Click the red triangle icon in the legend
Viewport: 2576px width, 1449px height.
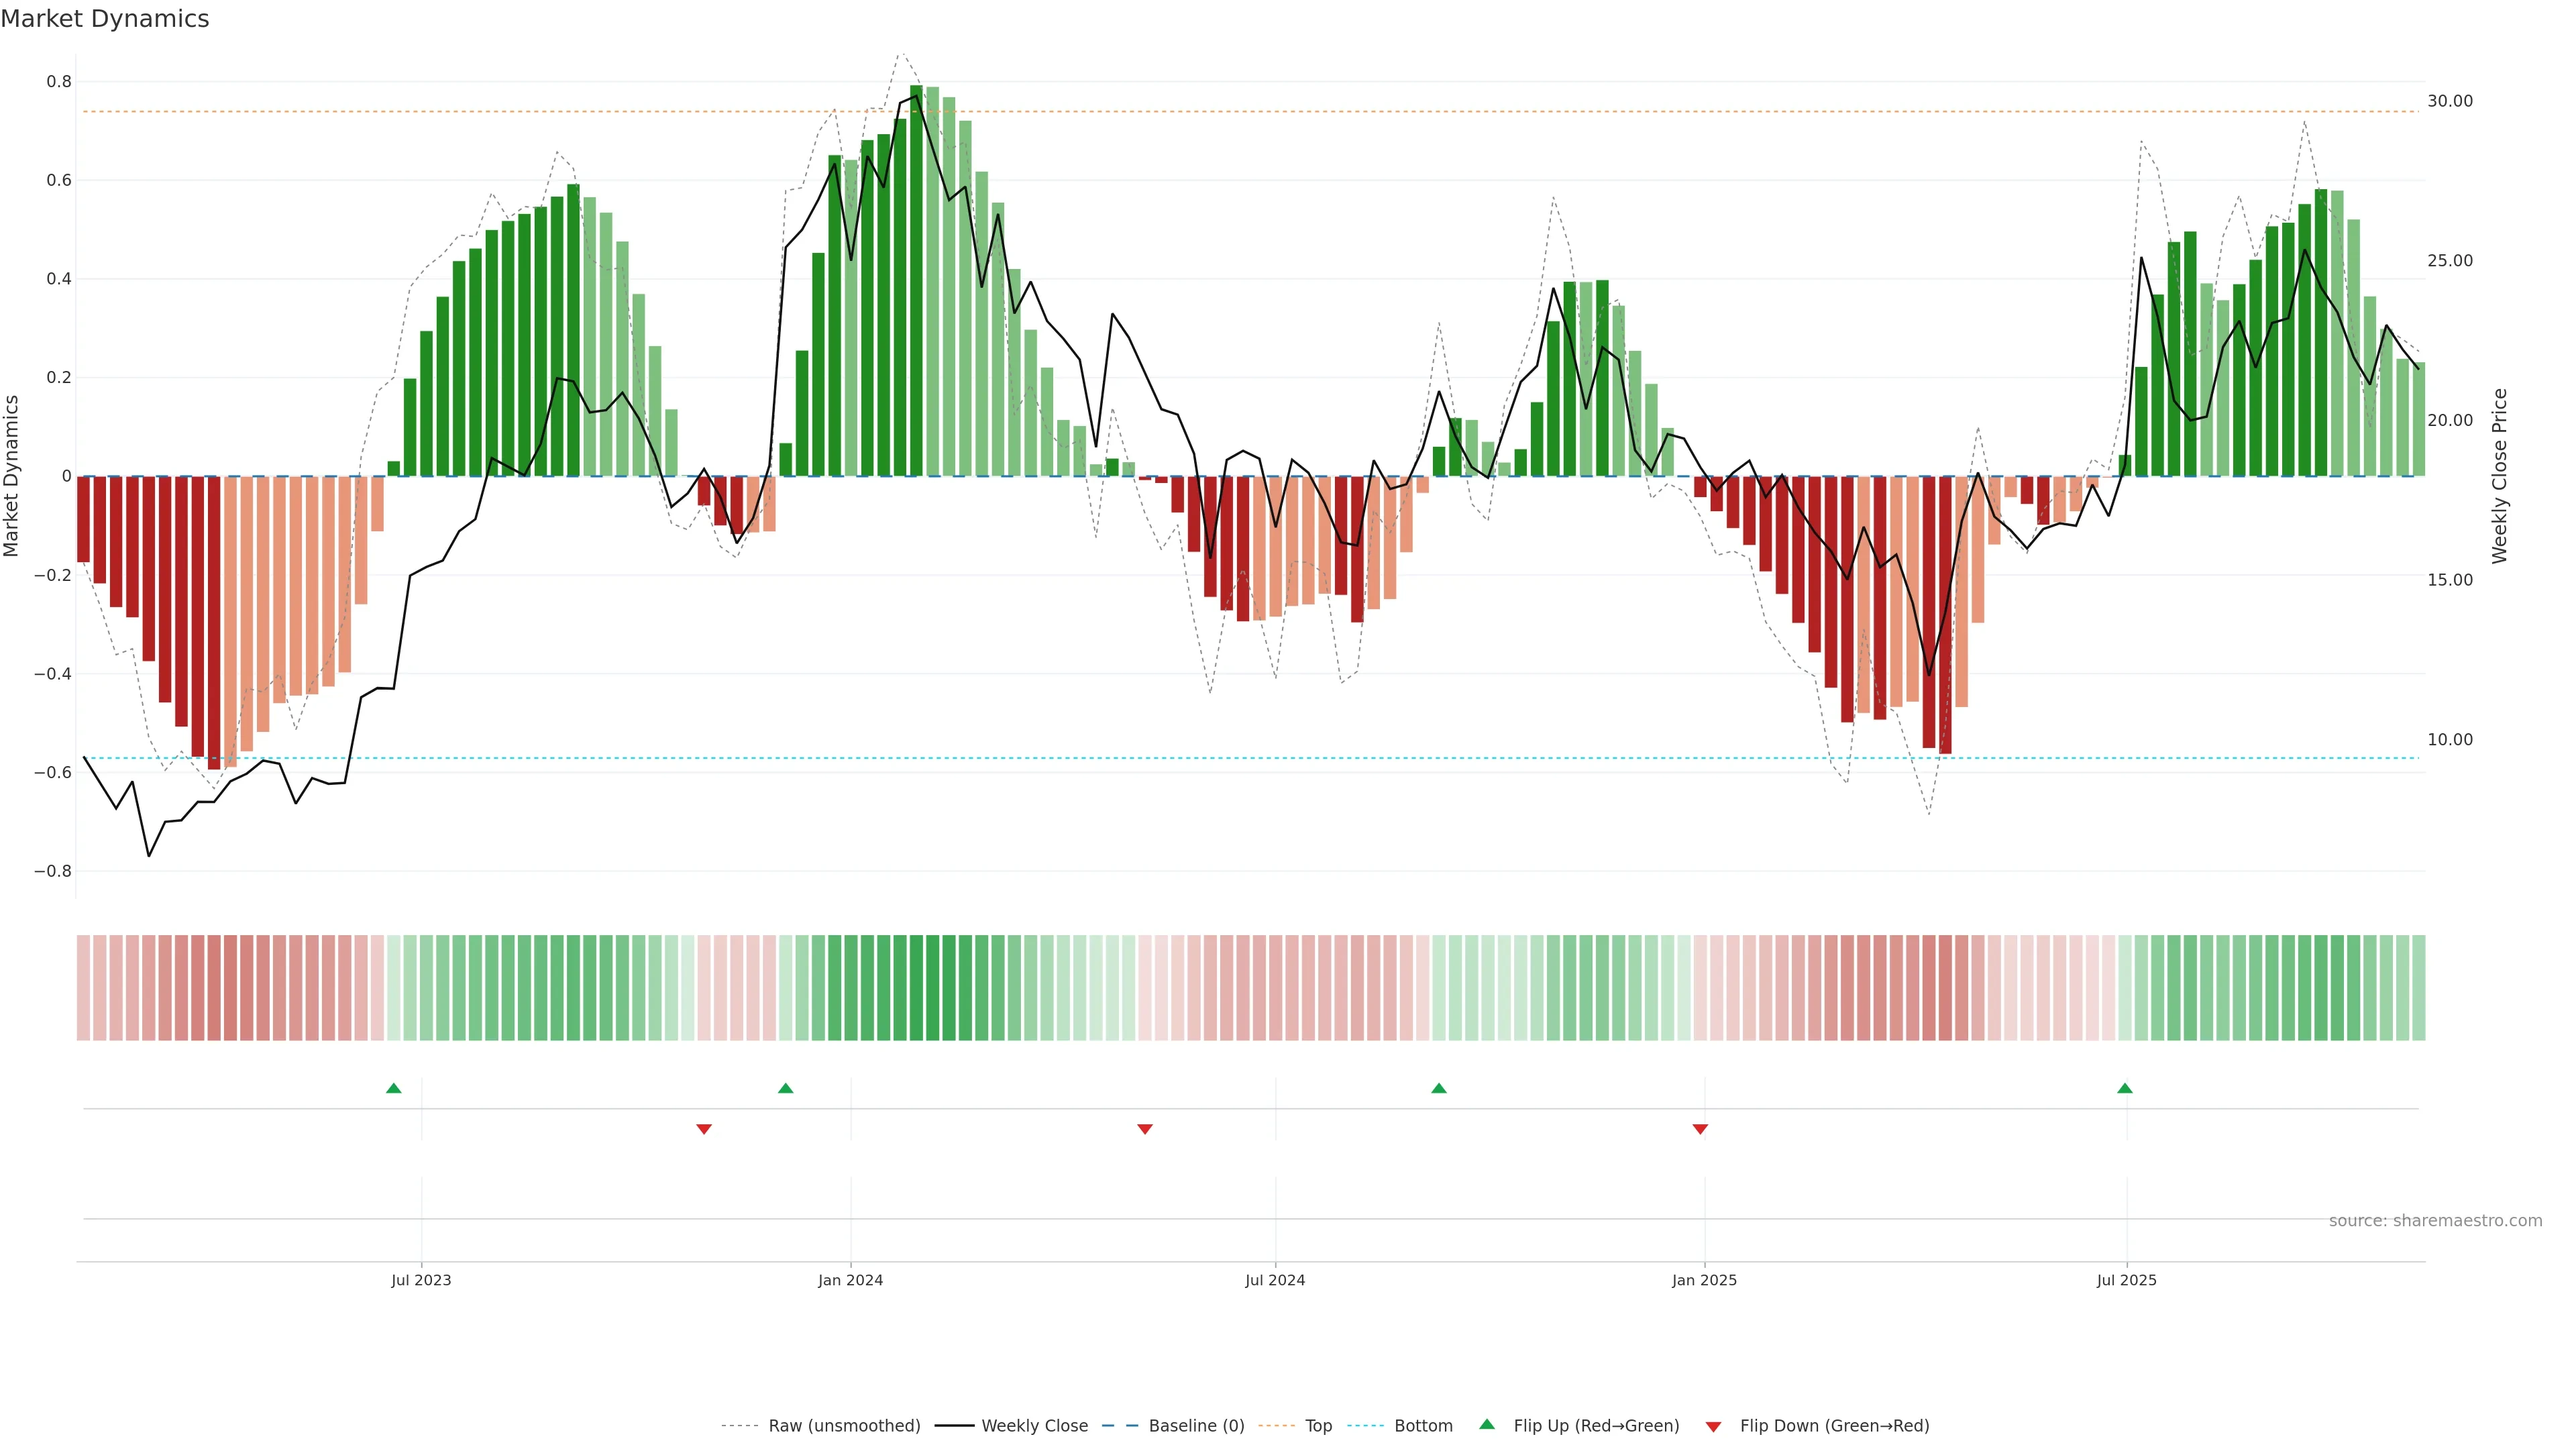pyautogui.click(x=1713, y=1426)
